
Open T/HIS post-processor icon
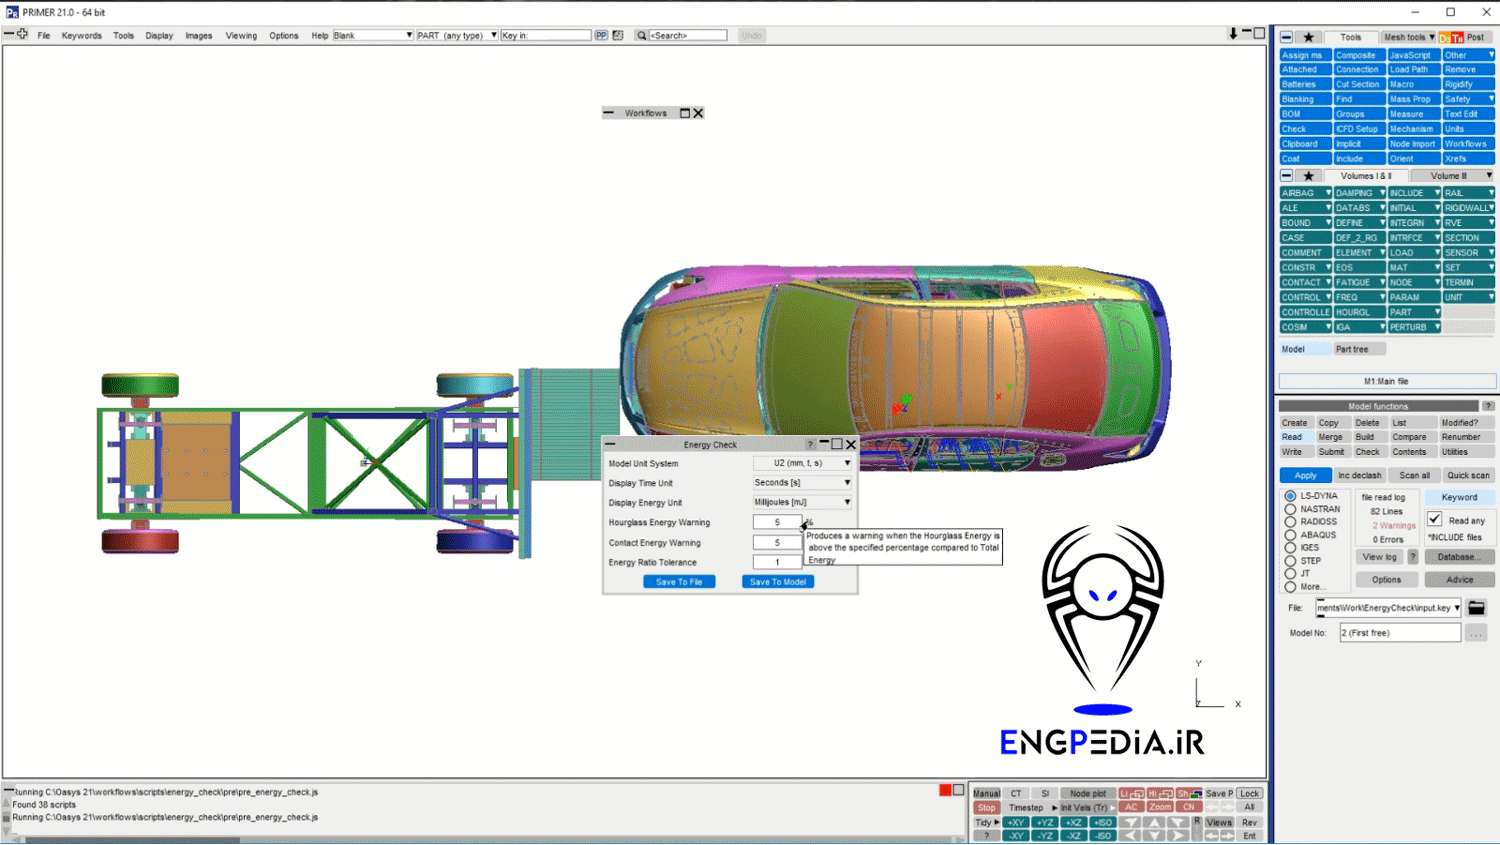1457,37
